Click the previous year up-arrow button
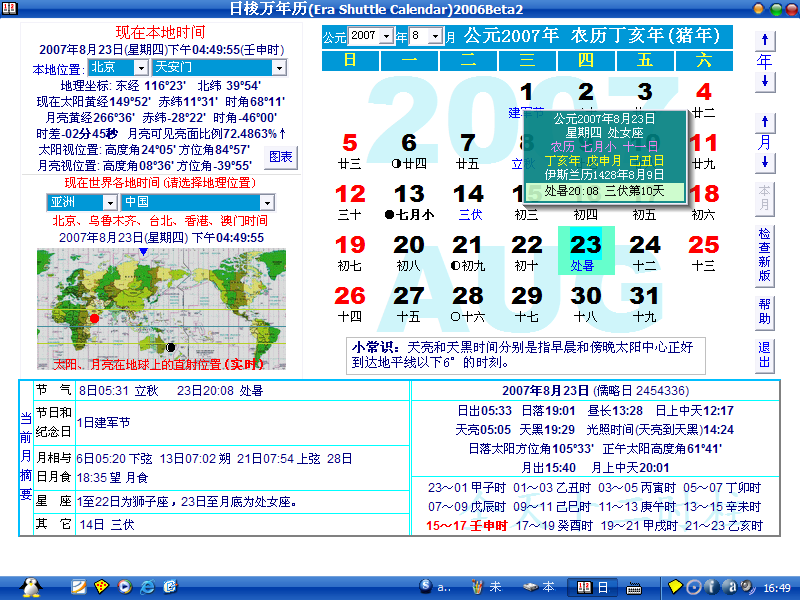 click(765, 40)
